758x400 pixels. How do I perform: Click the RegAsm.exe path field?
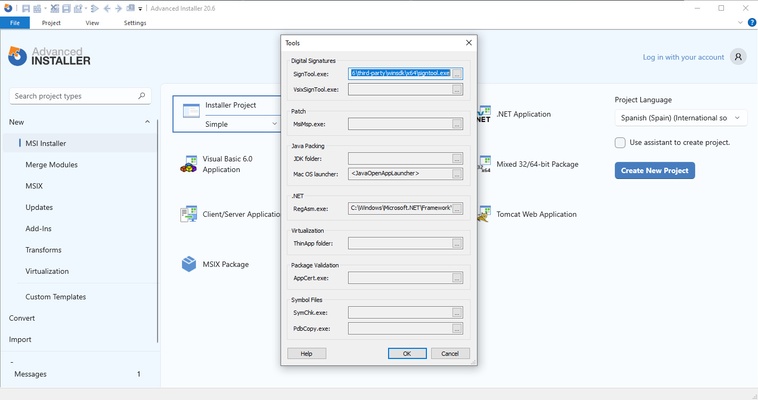pos(400,208)
